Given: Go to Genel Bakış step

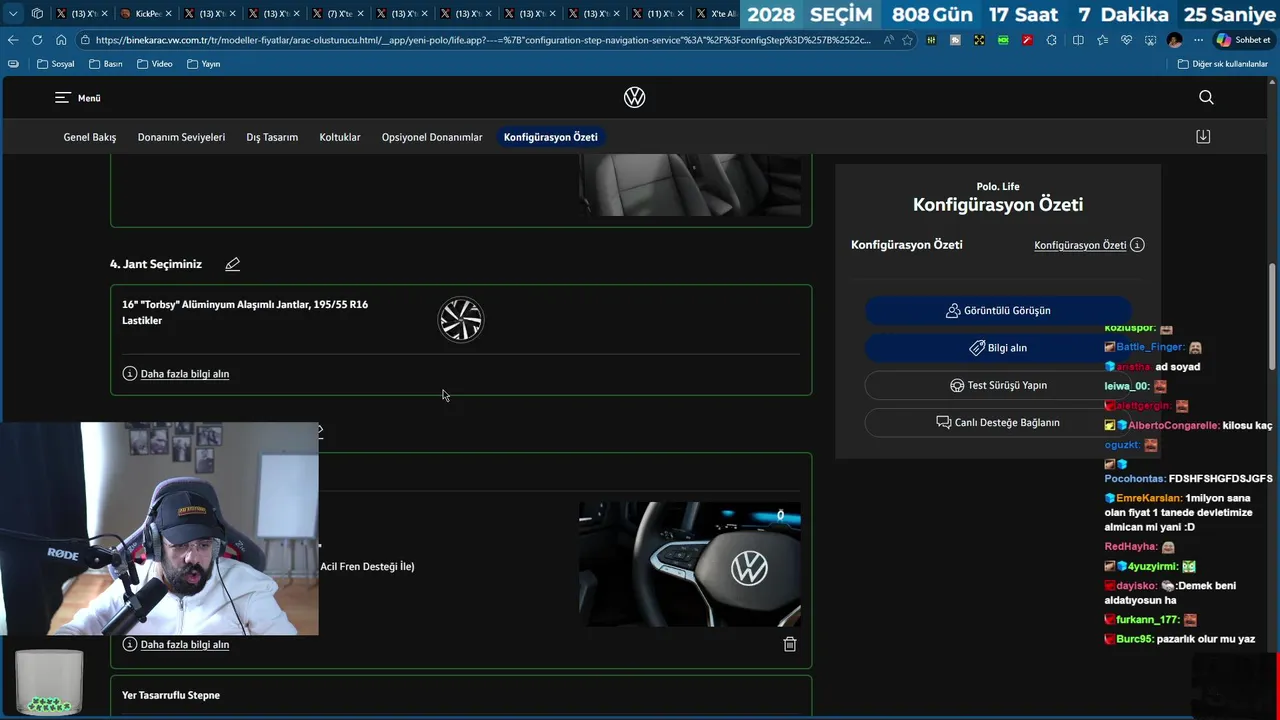Looking at the screenshot, I should 90,137.
